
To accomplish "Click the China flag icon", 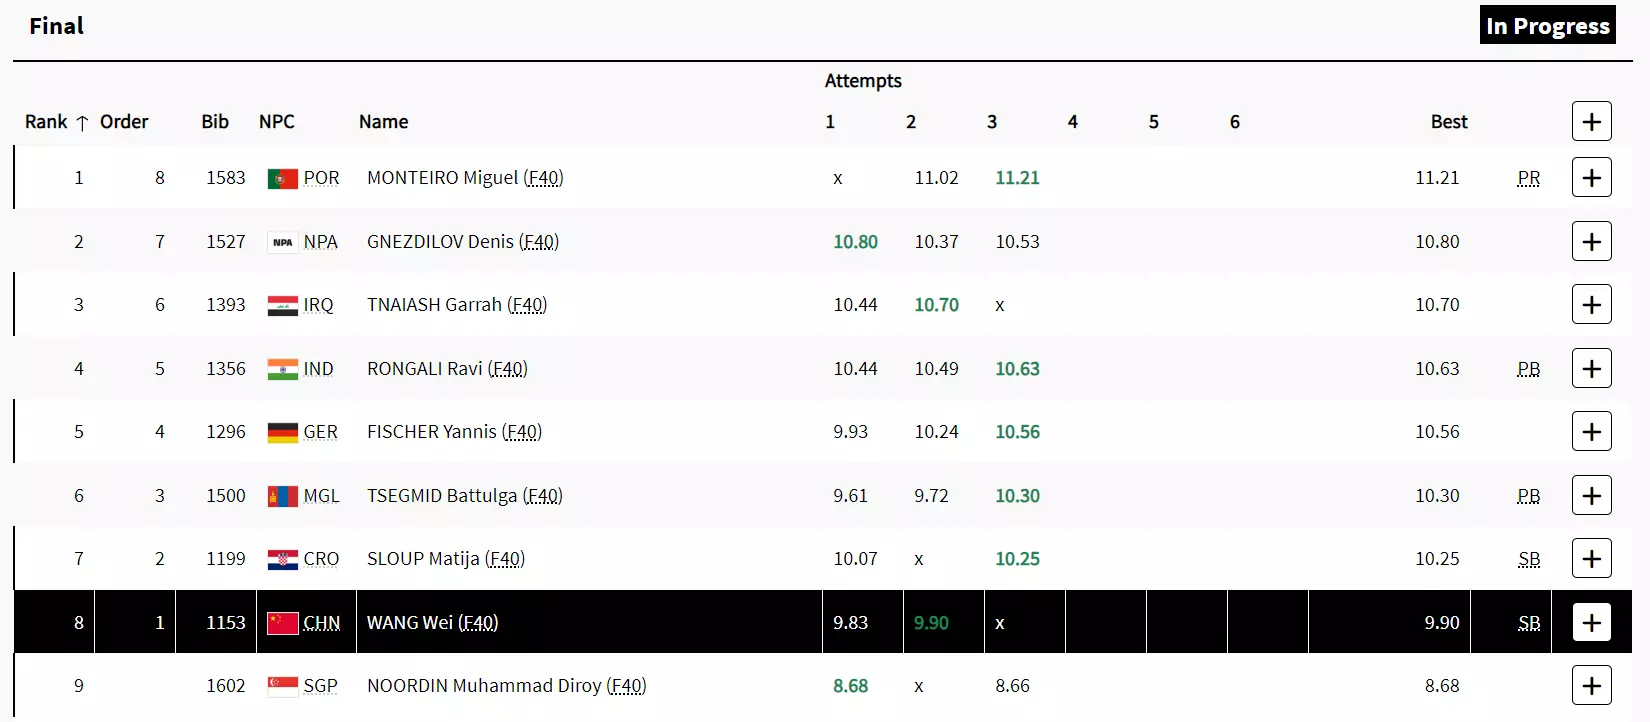I will point(283,623).
